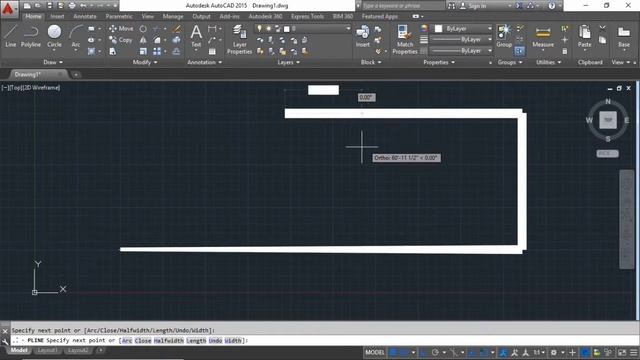Choose the Close option in the command line
Image resolution: width=640 pixels, height=360 pixels.
[x=143, y=340]
